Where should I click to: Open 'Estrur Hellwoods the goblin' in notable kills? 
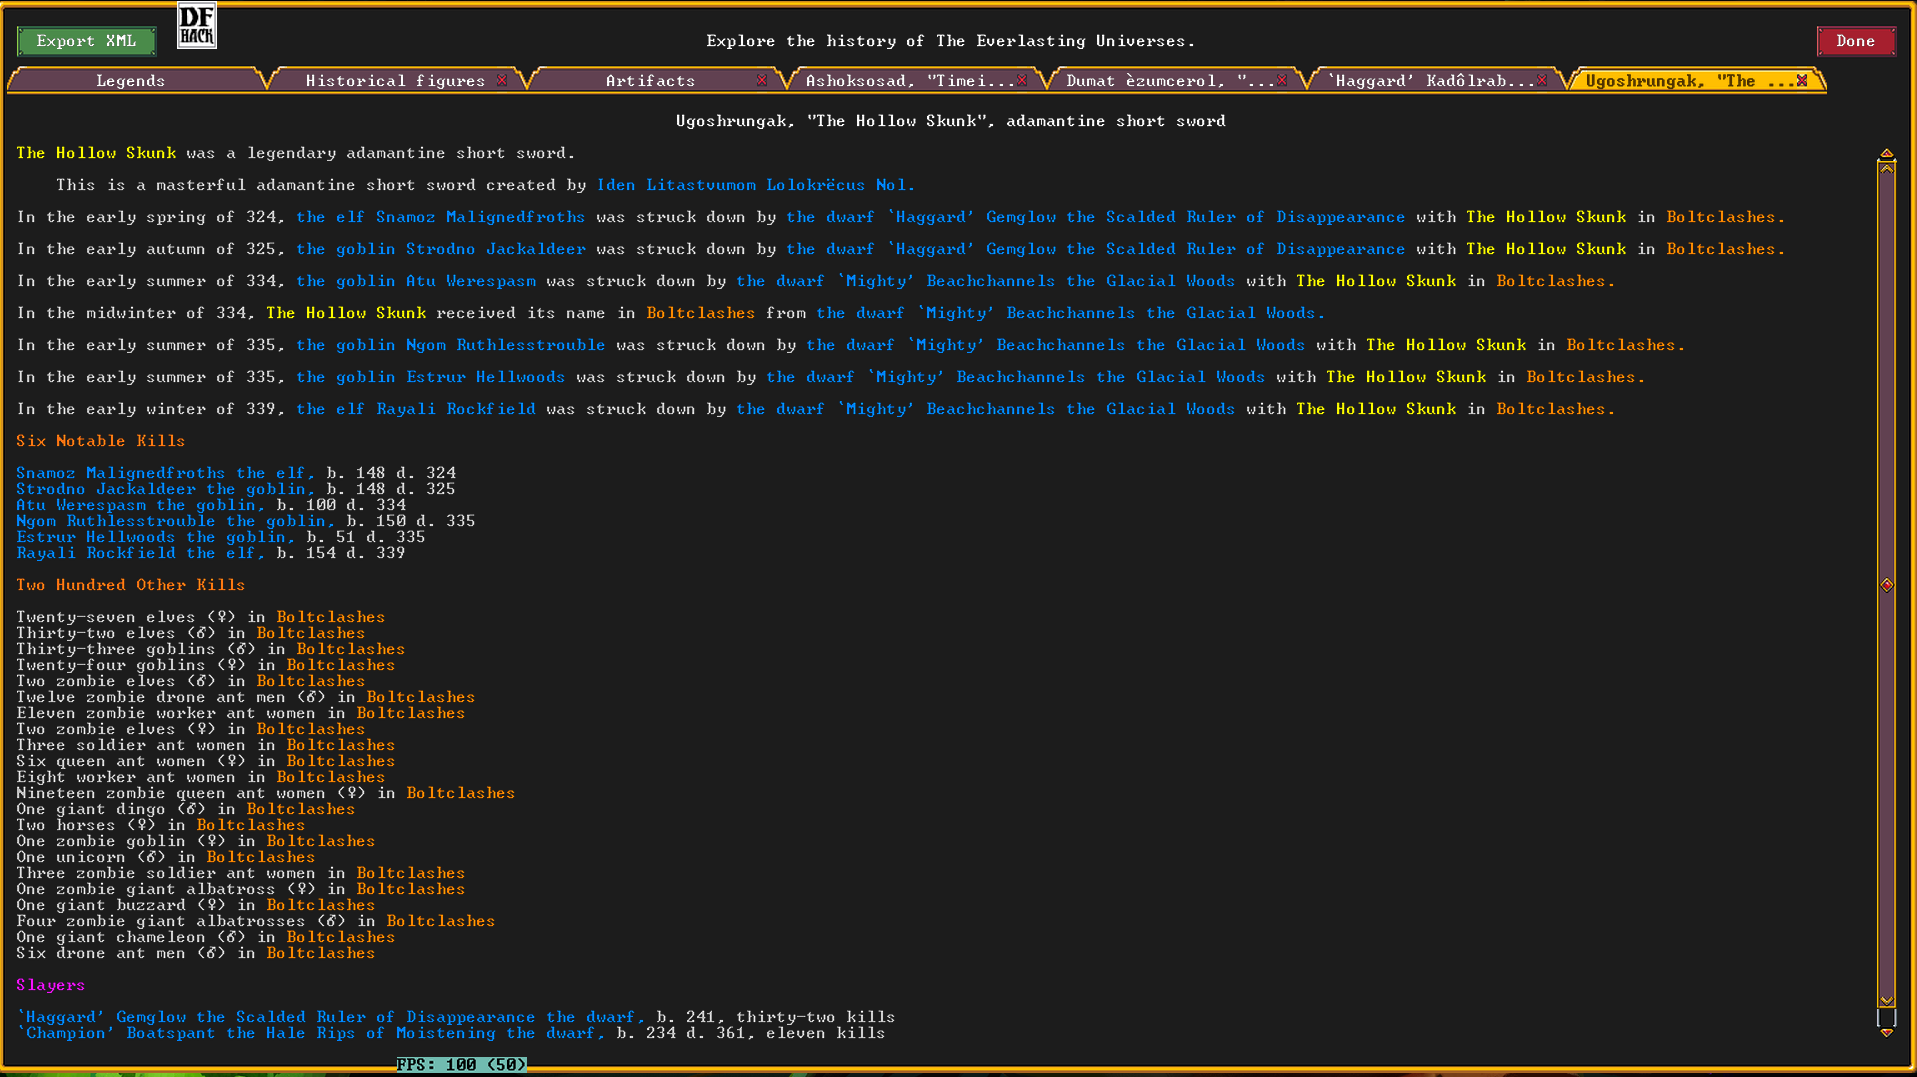(x=156, y=537)
